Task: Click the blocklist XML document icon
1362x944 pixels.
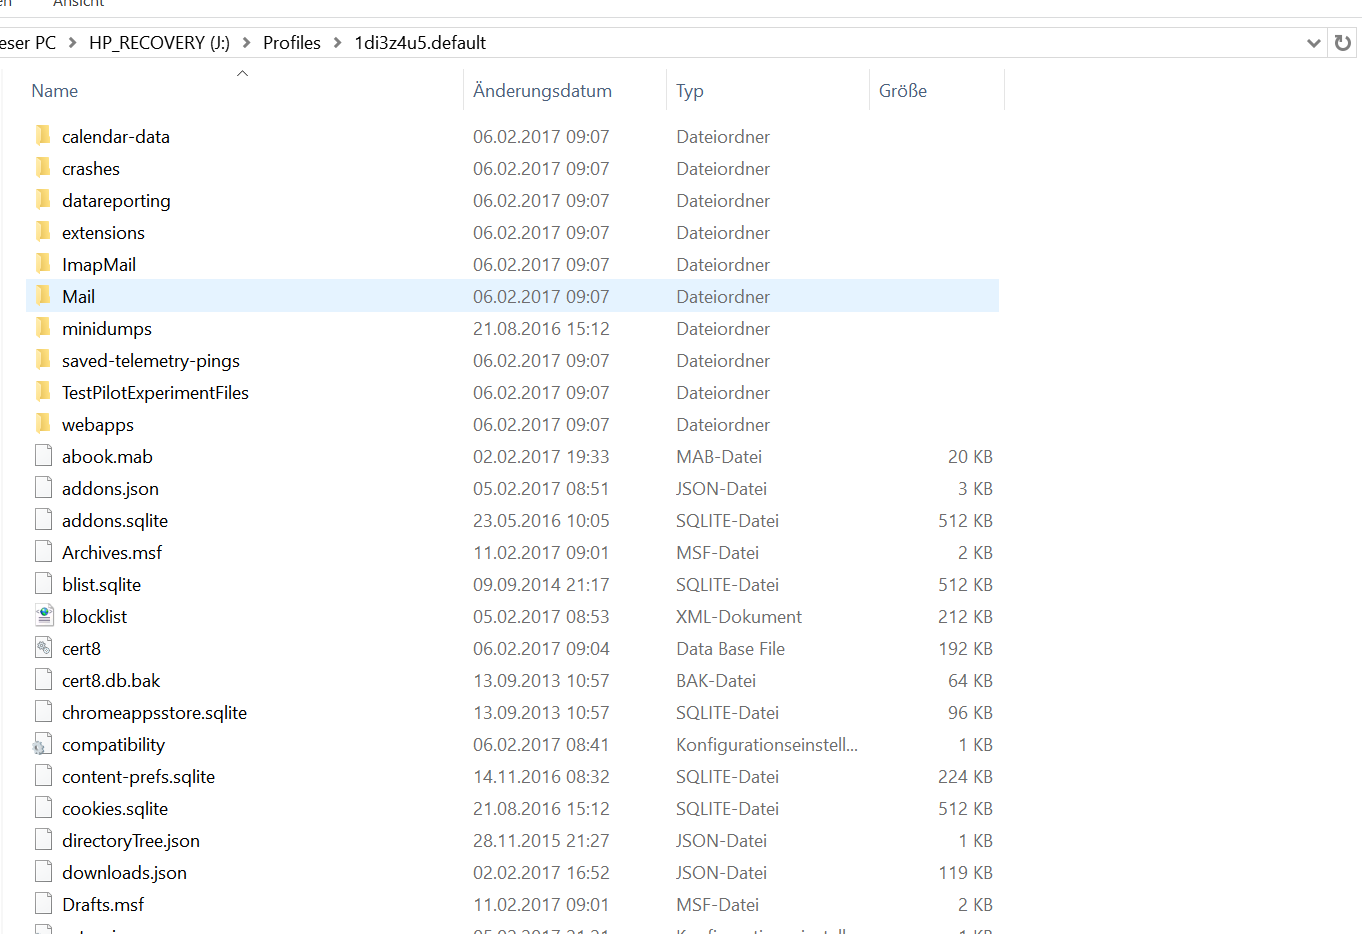Action: [x=43, y=616]
